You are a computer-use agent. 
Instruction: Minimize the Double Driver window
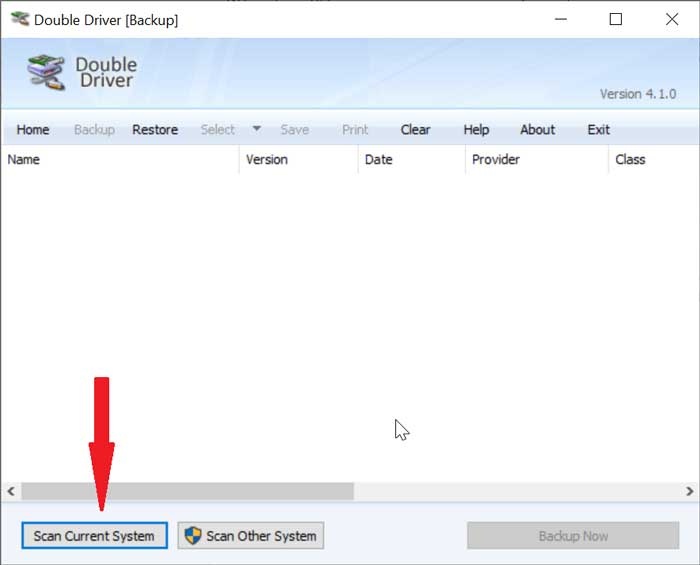point(561,19)
